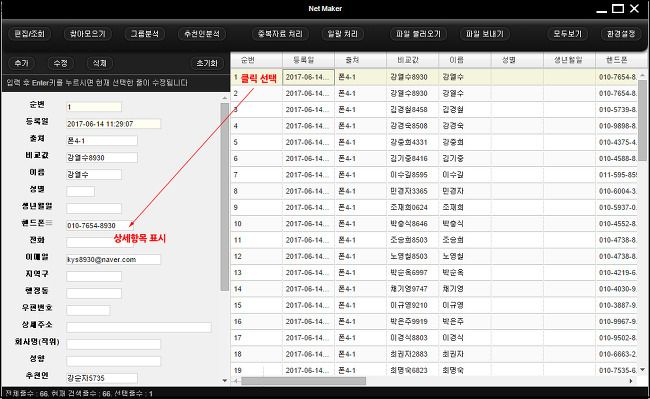Viewport: 650px width, 399px height.
Task: Click the 이름 input field in form
Action: 94,174
